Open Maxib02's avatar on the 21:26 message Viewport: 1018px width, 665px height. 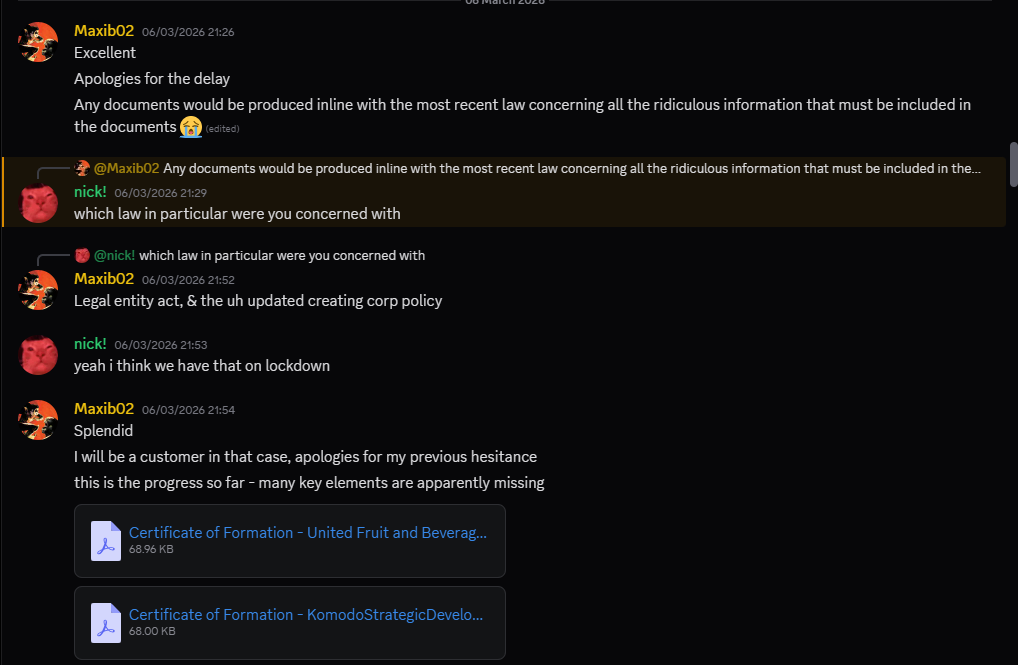[38, 43]
